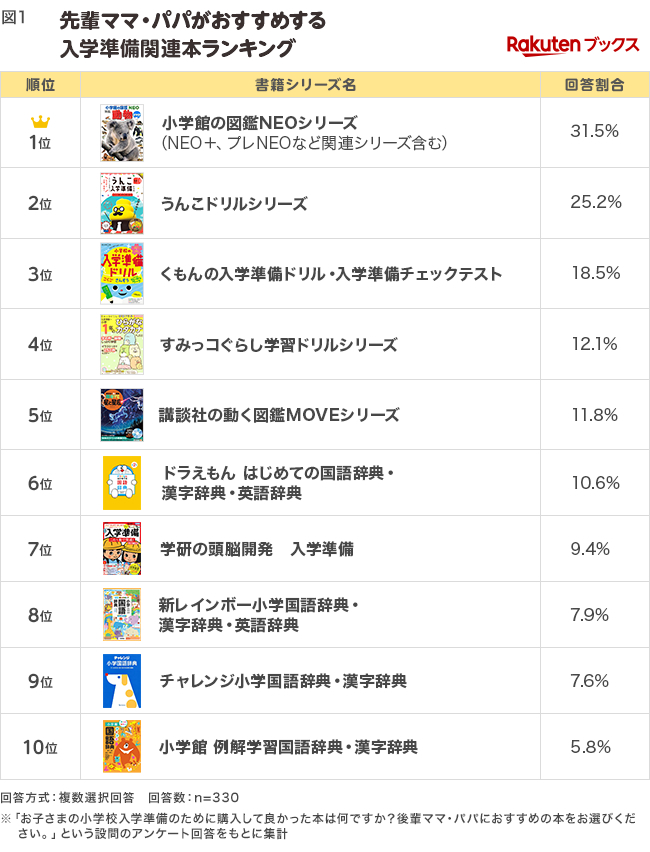
Task: Click the 回答割合 column header
Action: pos(595,85)
